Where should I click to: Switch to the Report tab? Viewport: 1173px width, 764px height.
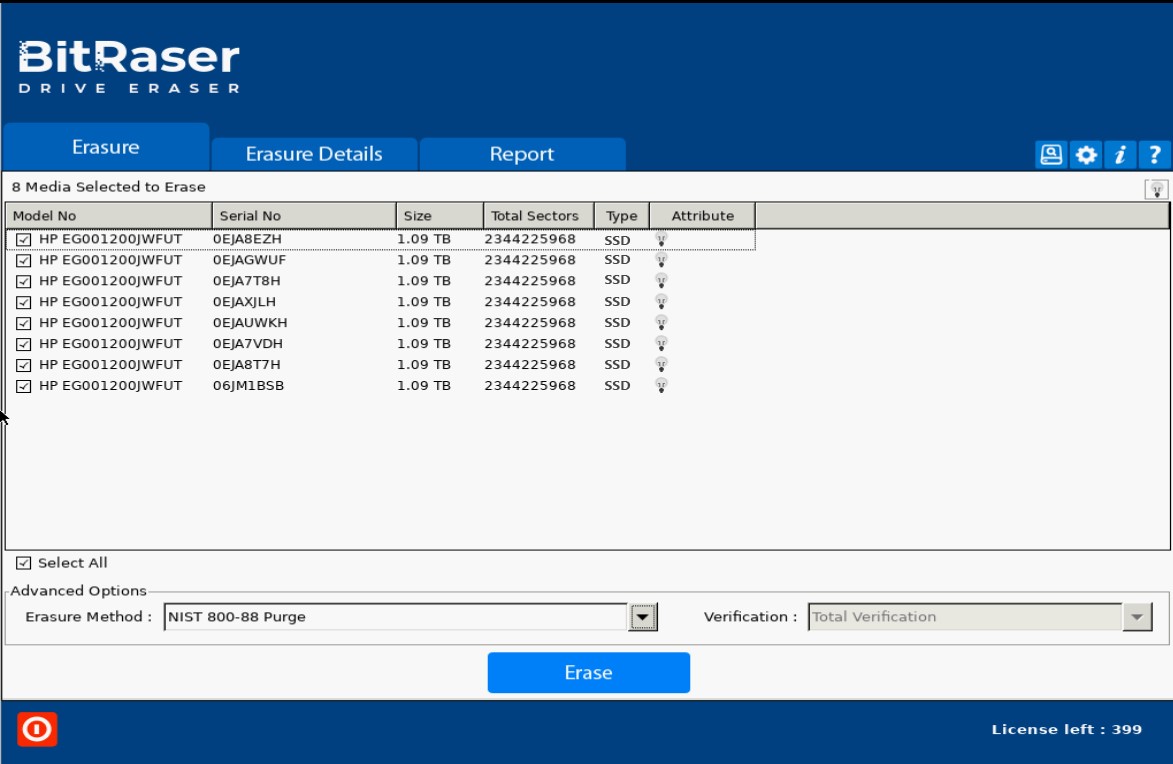(x=522, y=154)
